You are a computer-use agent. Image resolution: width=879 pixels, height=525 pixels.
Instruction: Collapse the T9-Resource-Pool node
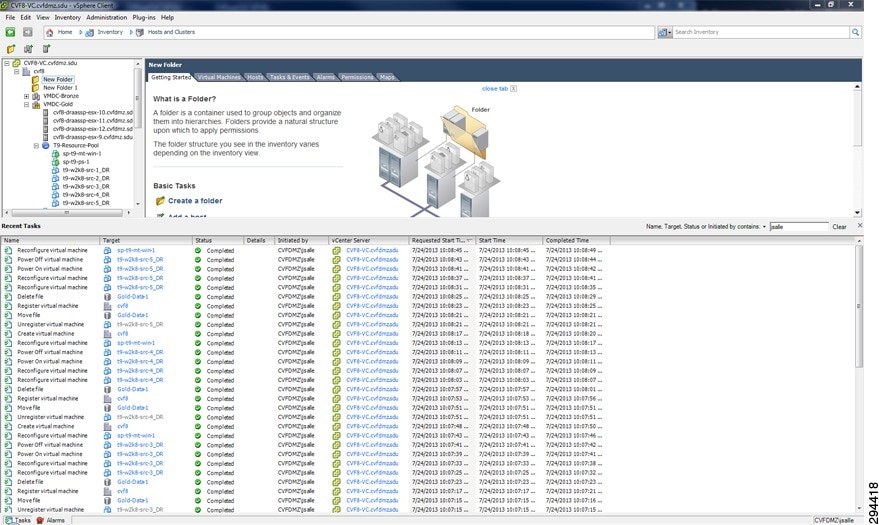[x=36, y=146]
